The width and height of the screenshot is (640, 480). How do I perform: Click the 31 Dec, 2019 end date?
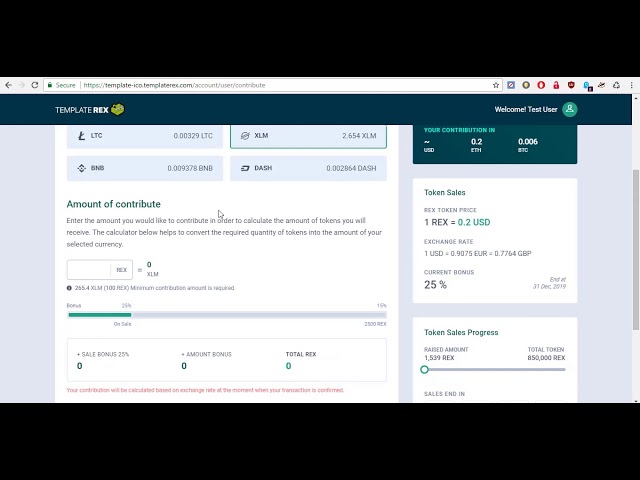[x=549, y=287]
